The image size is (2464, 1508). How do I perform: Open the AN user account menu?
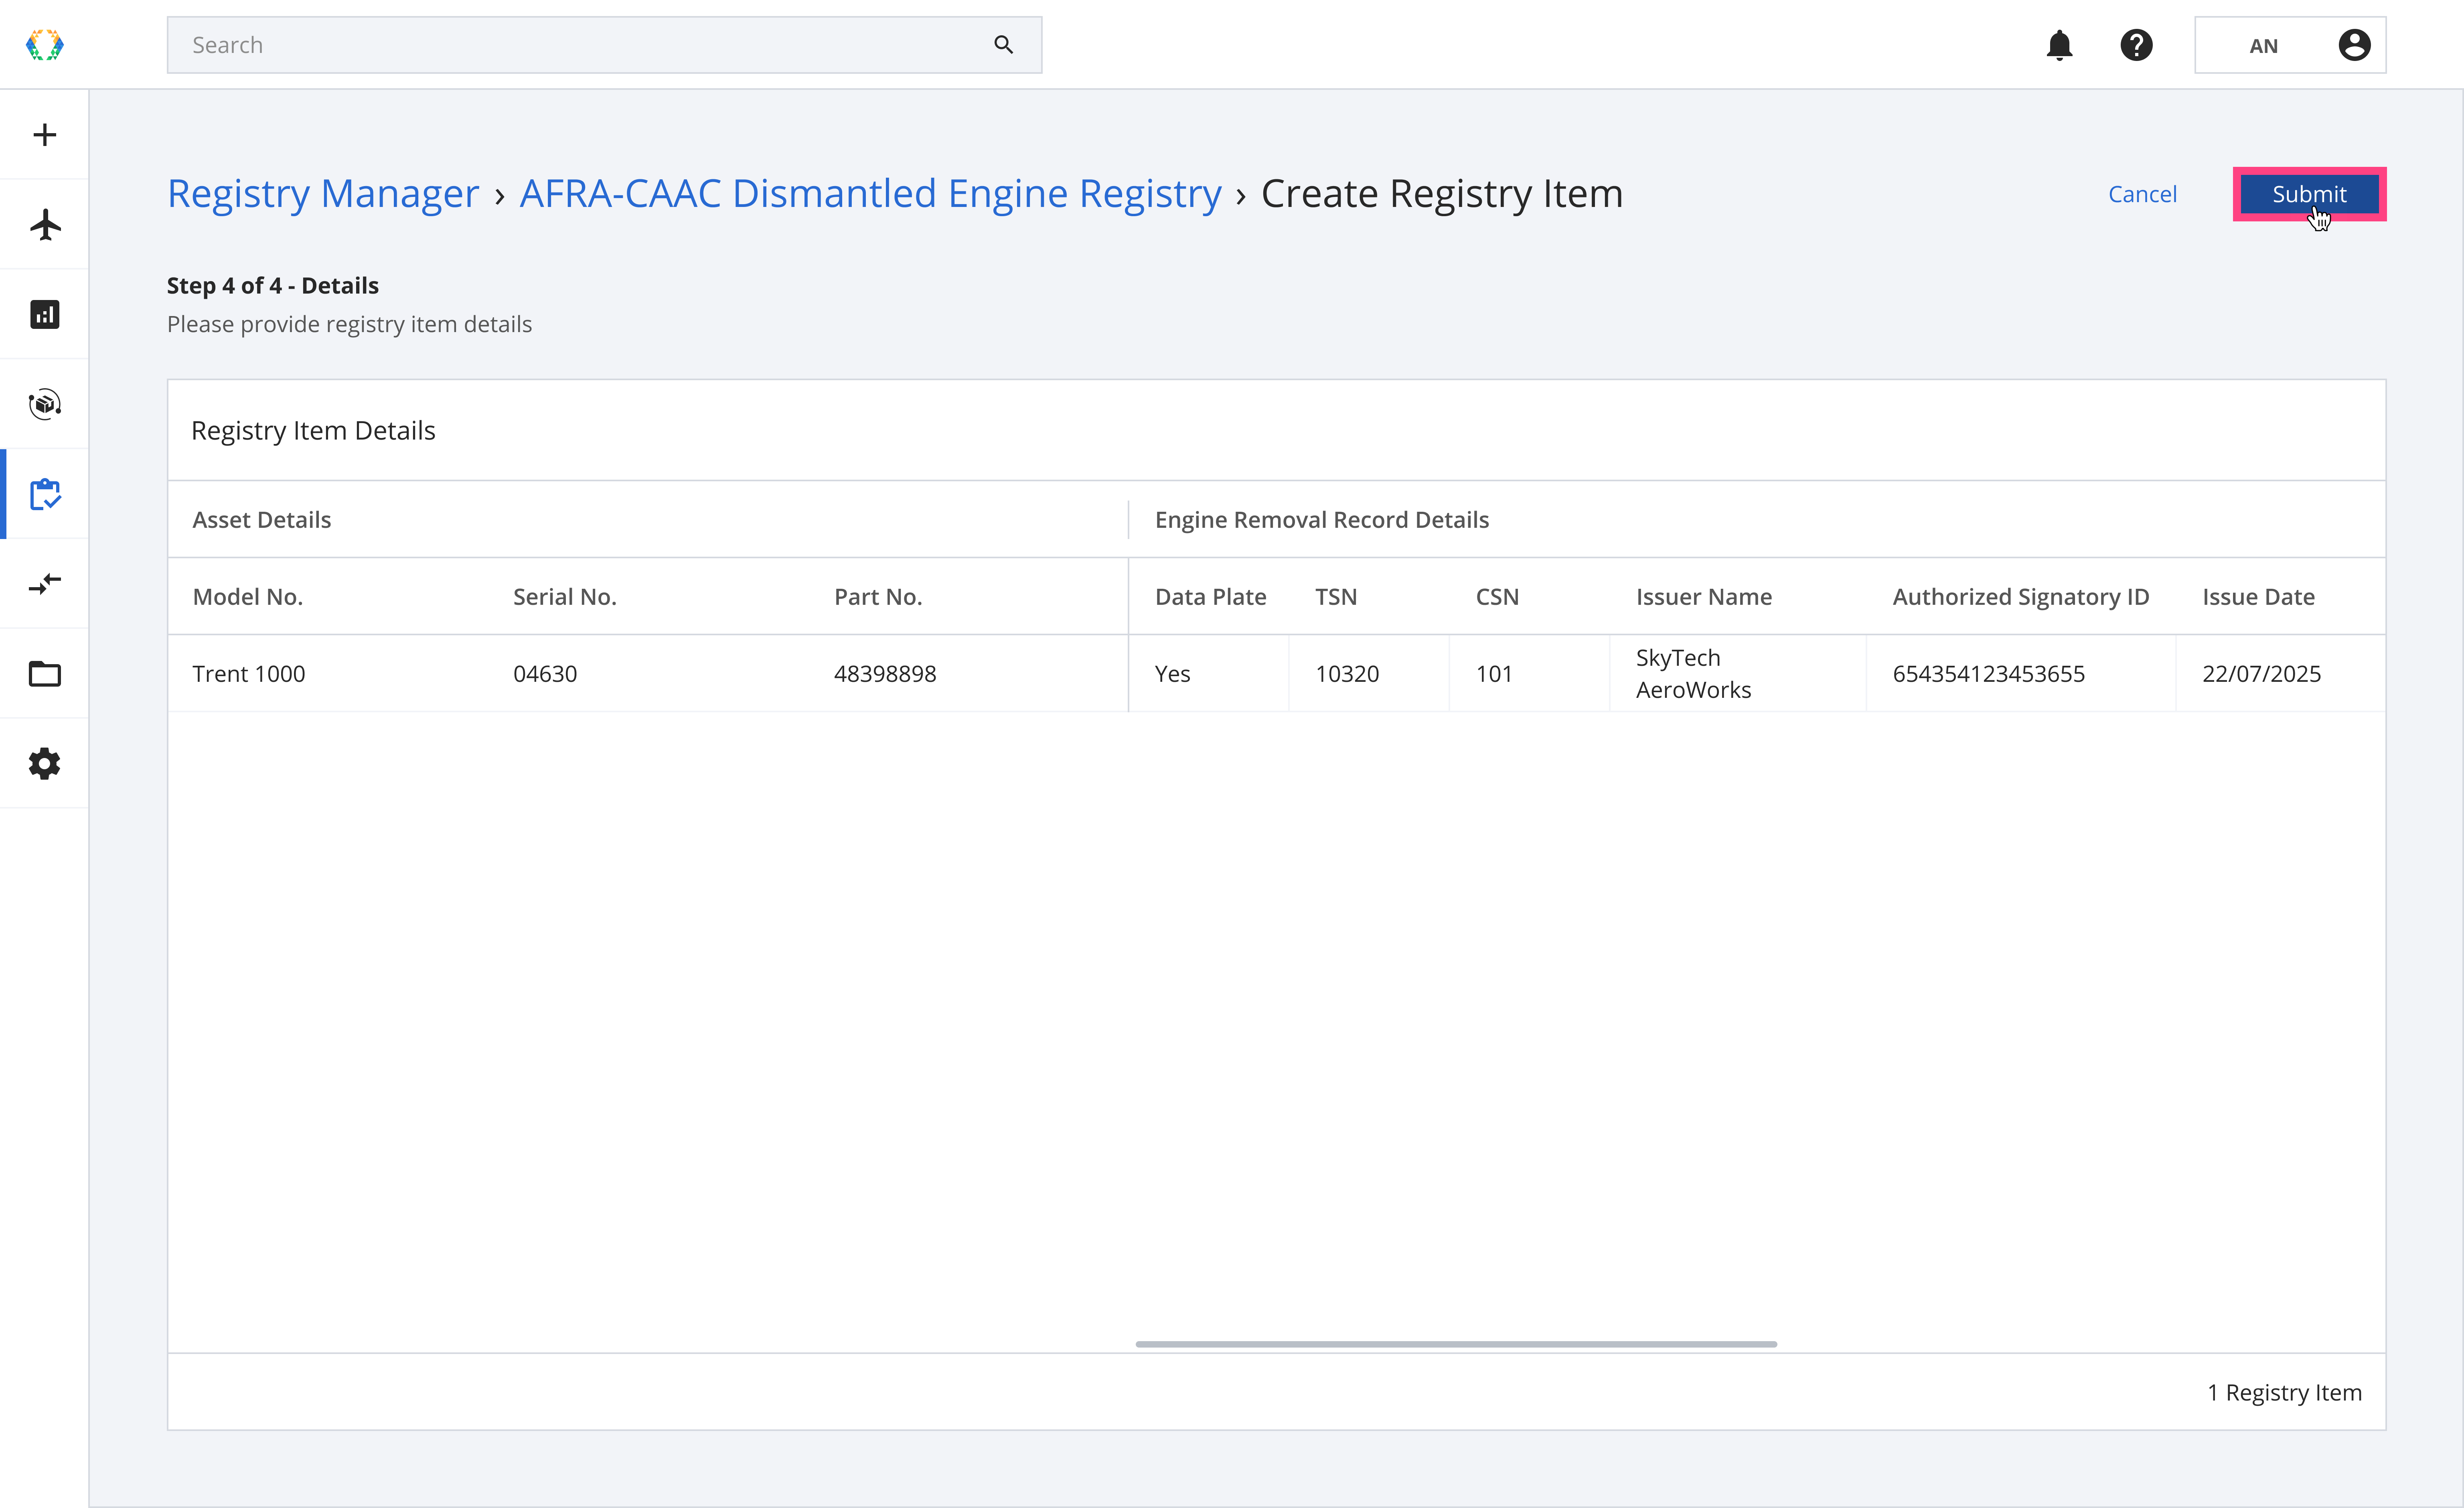[x=2290, y=45]
